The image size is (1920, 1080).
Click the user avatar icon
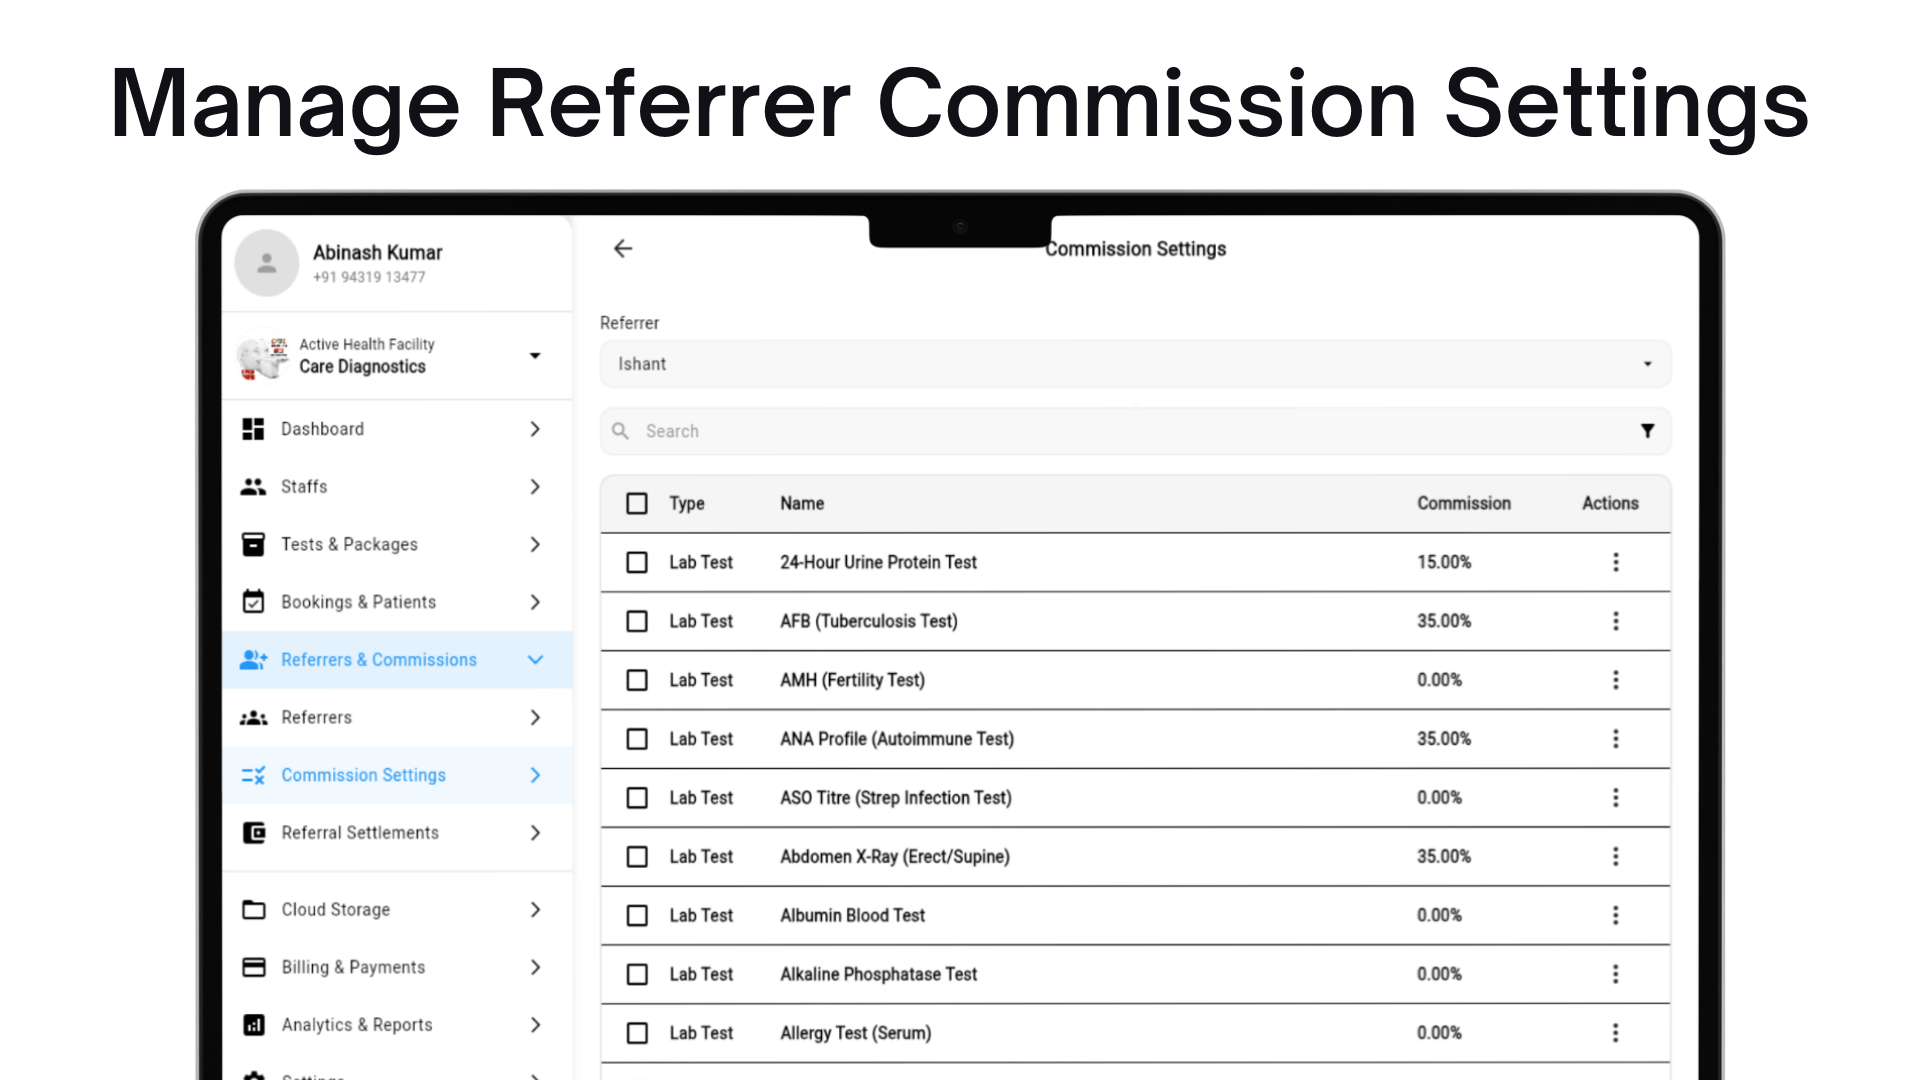(x=267, y=263)
